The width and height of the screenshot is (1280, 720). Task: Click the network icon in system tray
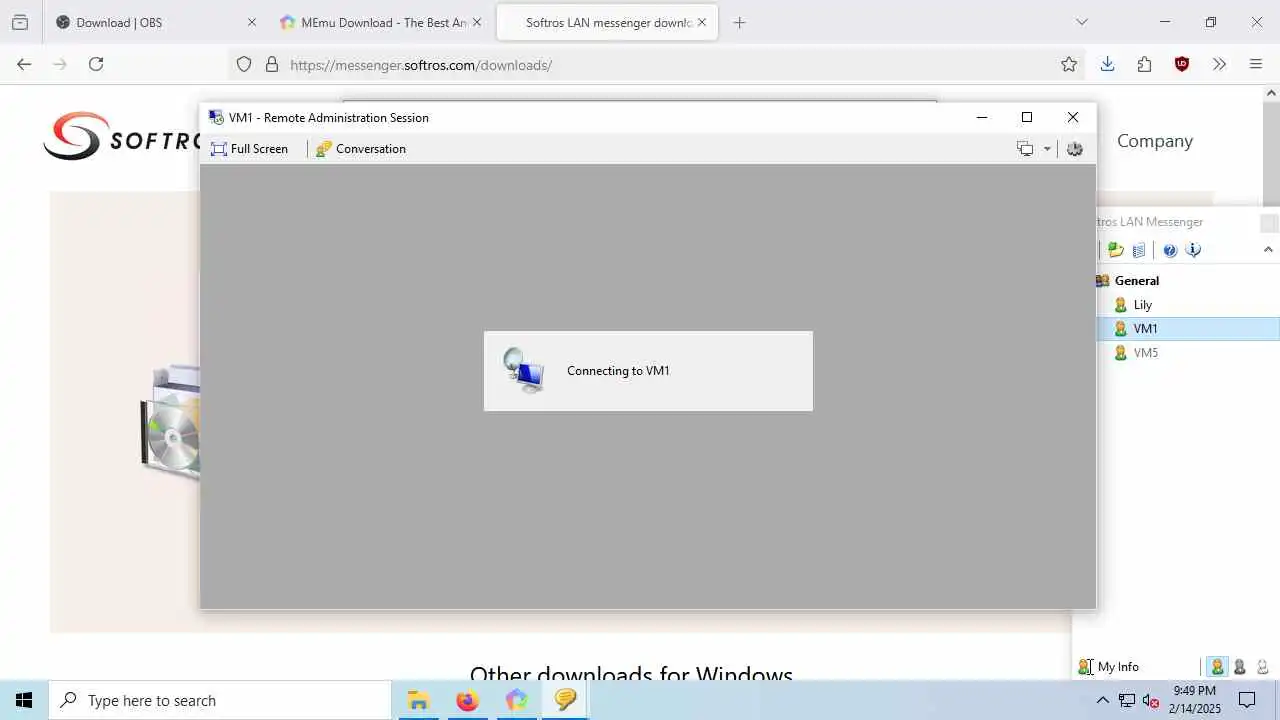coord(1127,700)
